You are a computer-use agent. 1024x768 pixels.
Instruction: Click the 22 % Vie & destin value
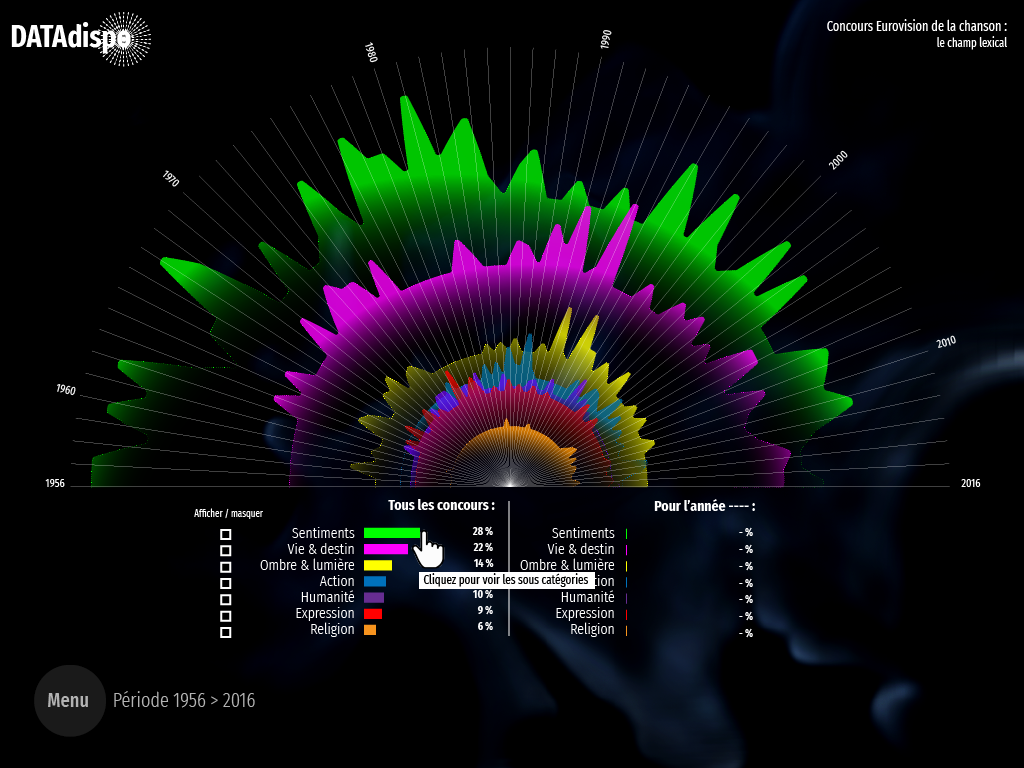pos(483,547)
